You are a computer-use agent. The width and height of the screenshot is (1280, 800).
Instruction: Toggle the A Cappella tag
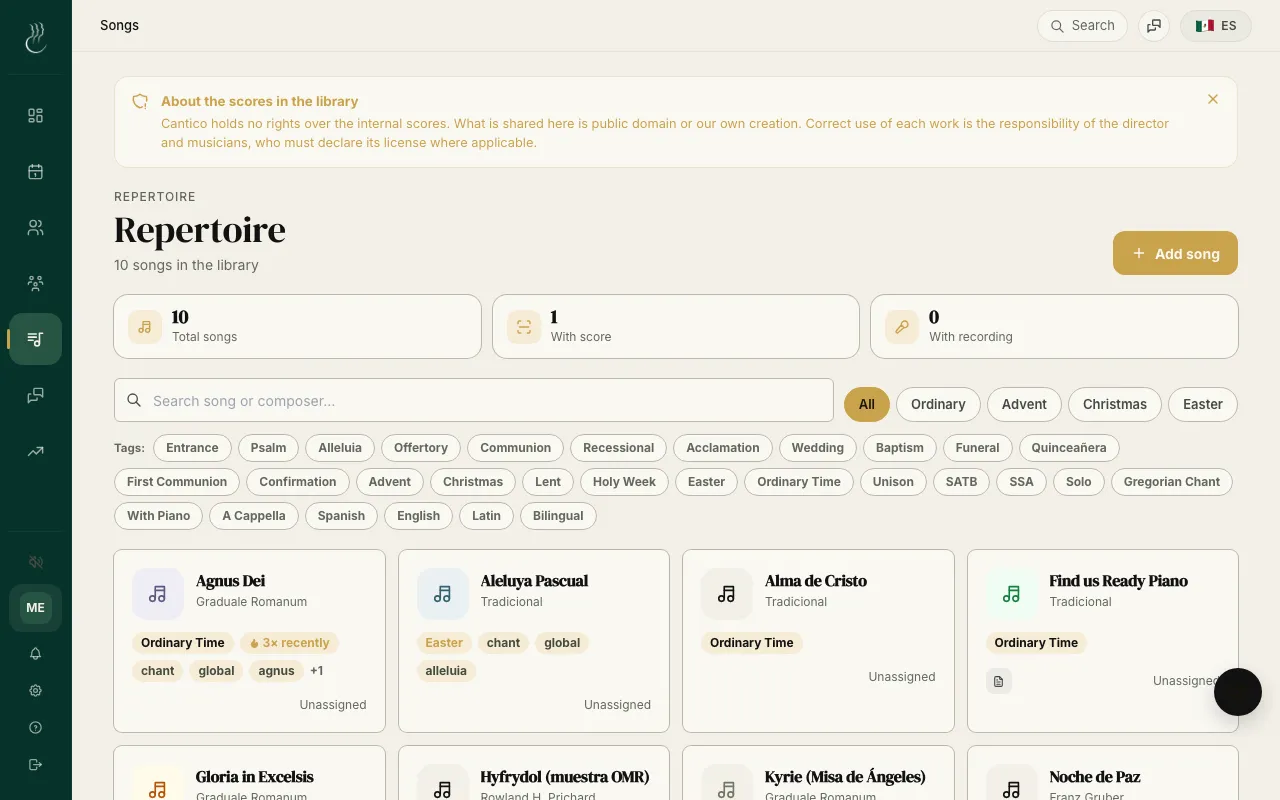tap(254, 516)
